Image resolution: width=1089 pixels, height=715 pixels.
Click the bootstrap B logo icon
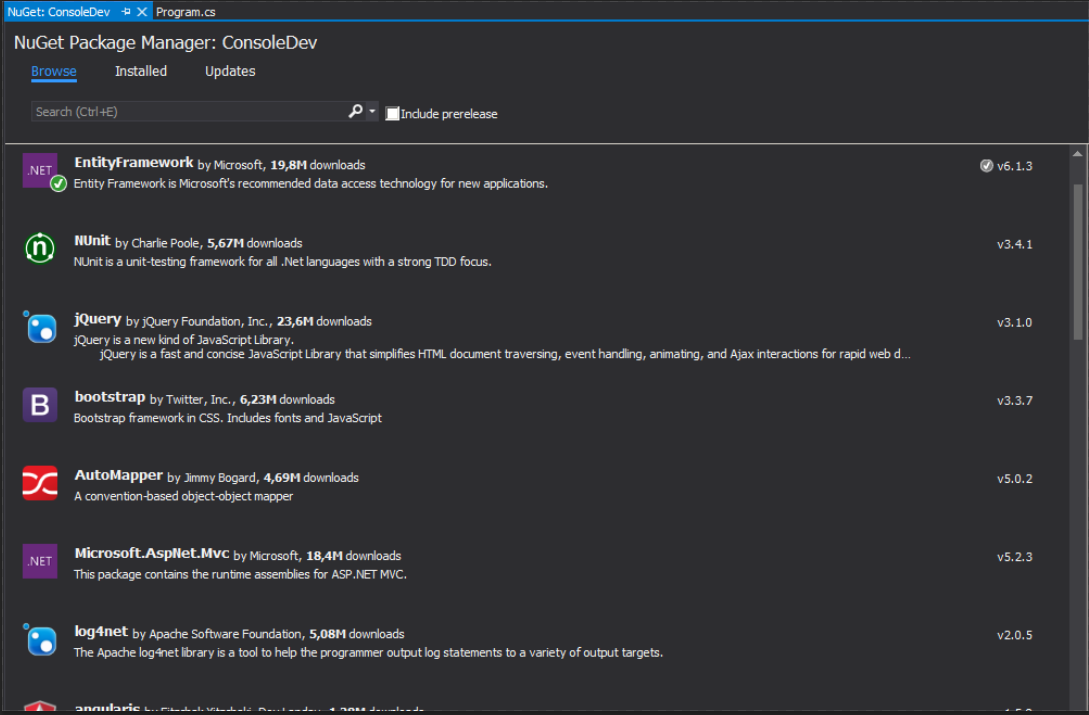coord(40,404)
